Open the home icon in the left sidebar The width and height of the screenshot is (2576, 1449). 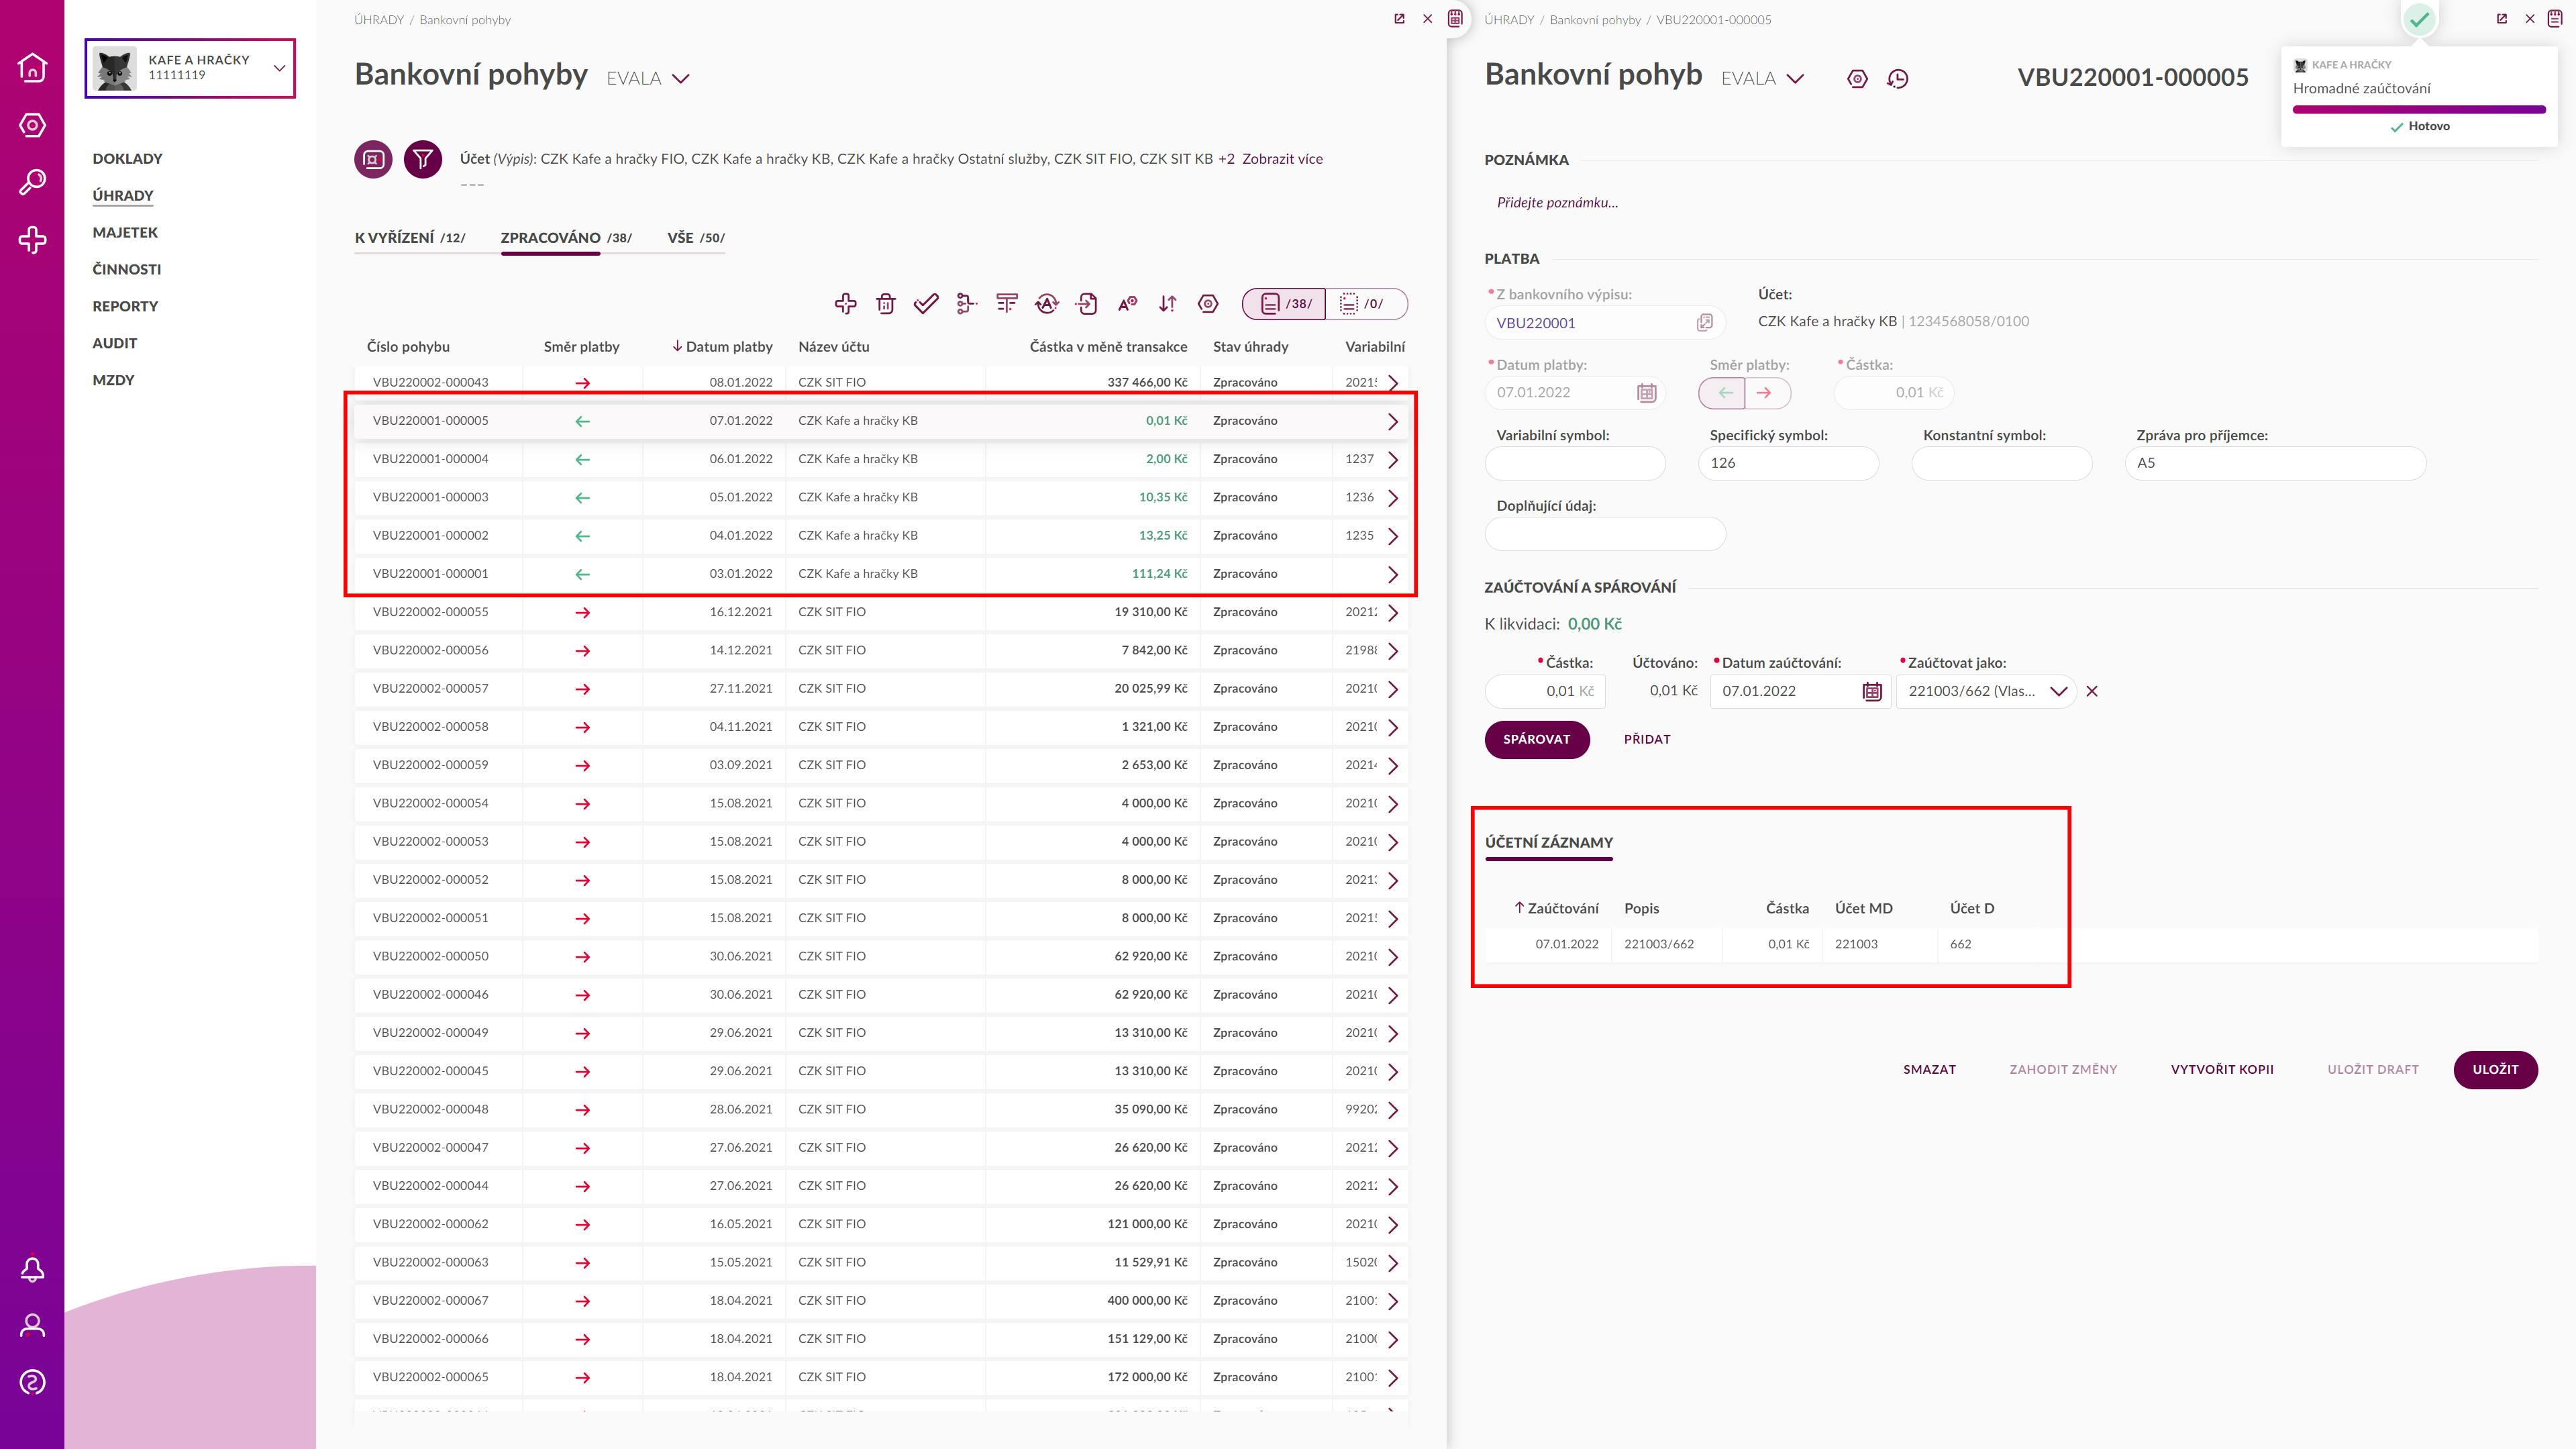coord(32,67)
